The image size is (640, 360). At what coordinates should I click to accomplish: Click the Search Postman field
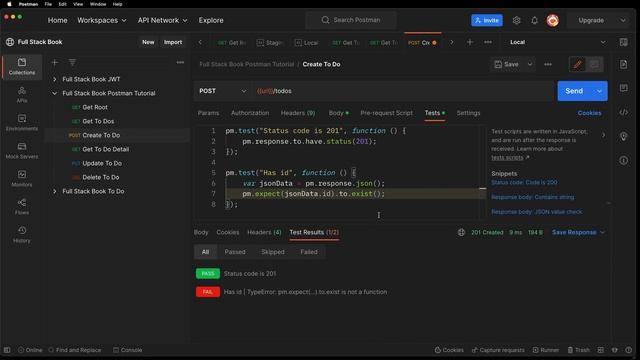tap(351, 20)
